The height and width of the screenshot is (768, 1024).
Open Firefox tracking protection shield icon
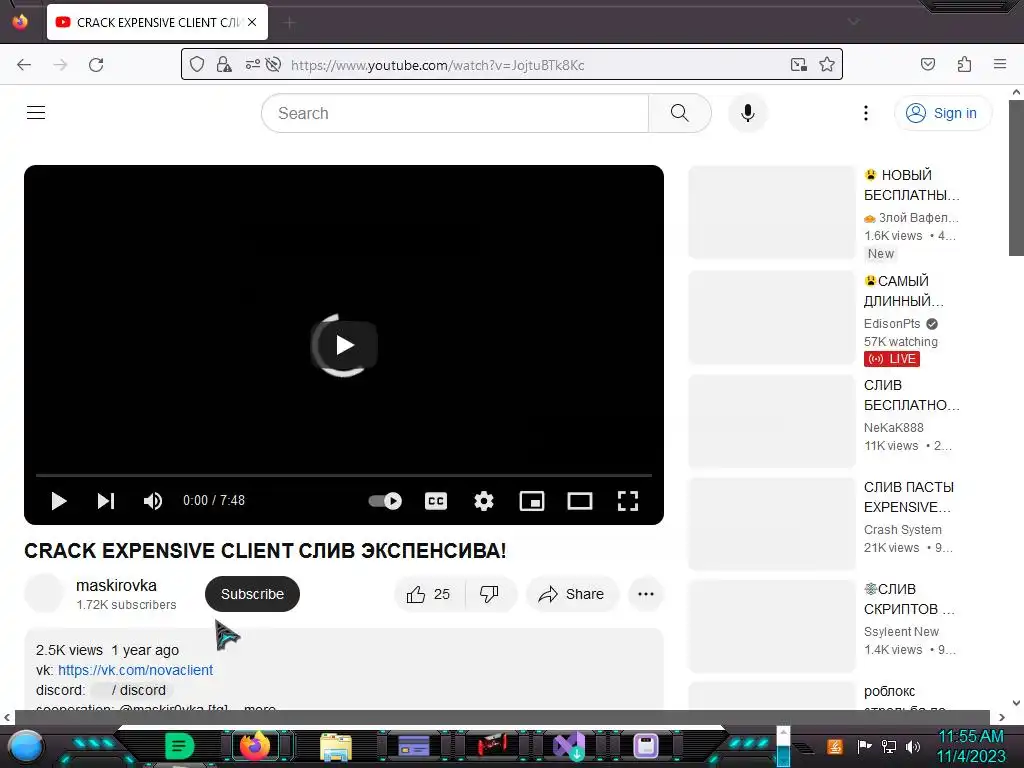point(197,64)
